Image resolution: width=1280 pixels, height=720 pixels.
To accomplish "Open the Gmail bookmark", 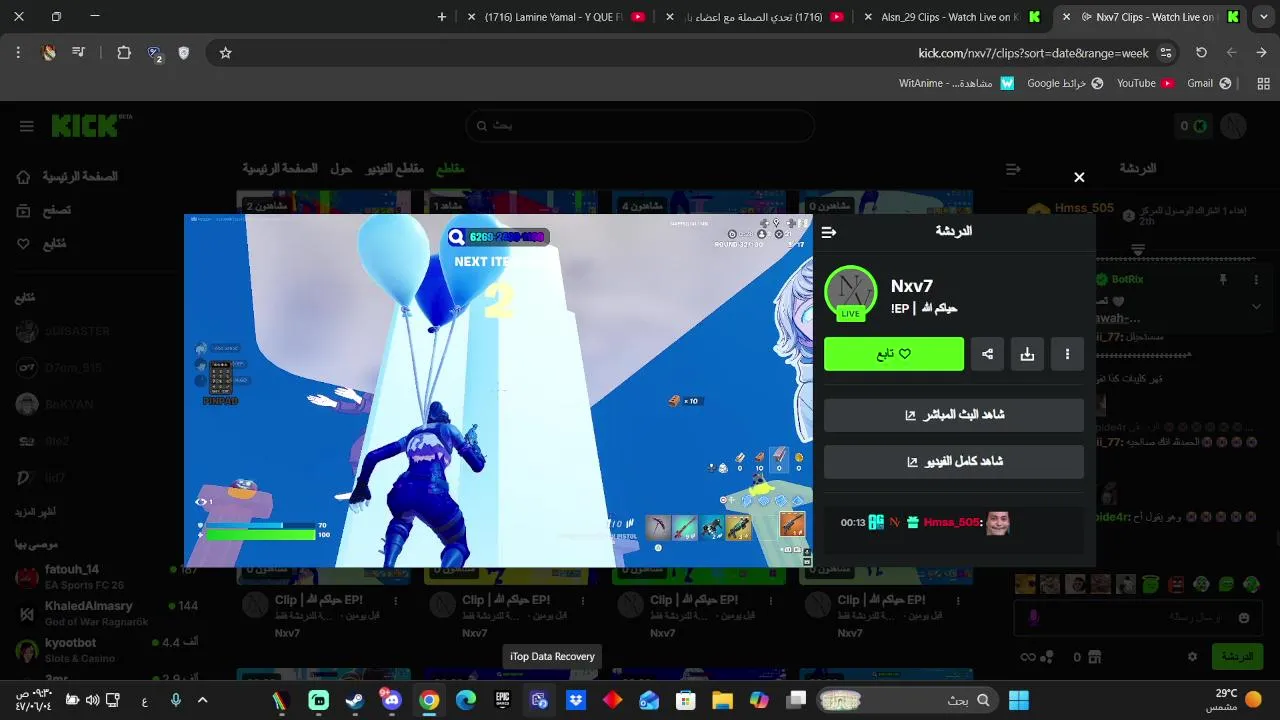I will (x=1208, y=83).
